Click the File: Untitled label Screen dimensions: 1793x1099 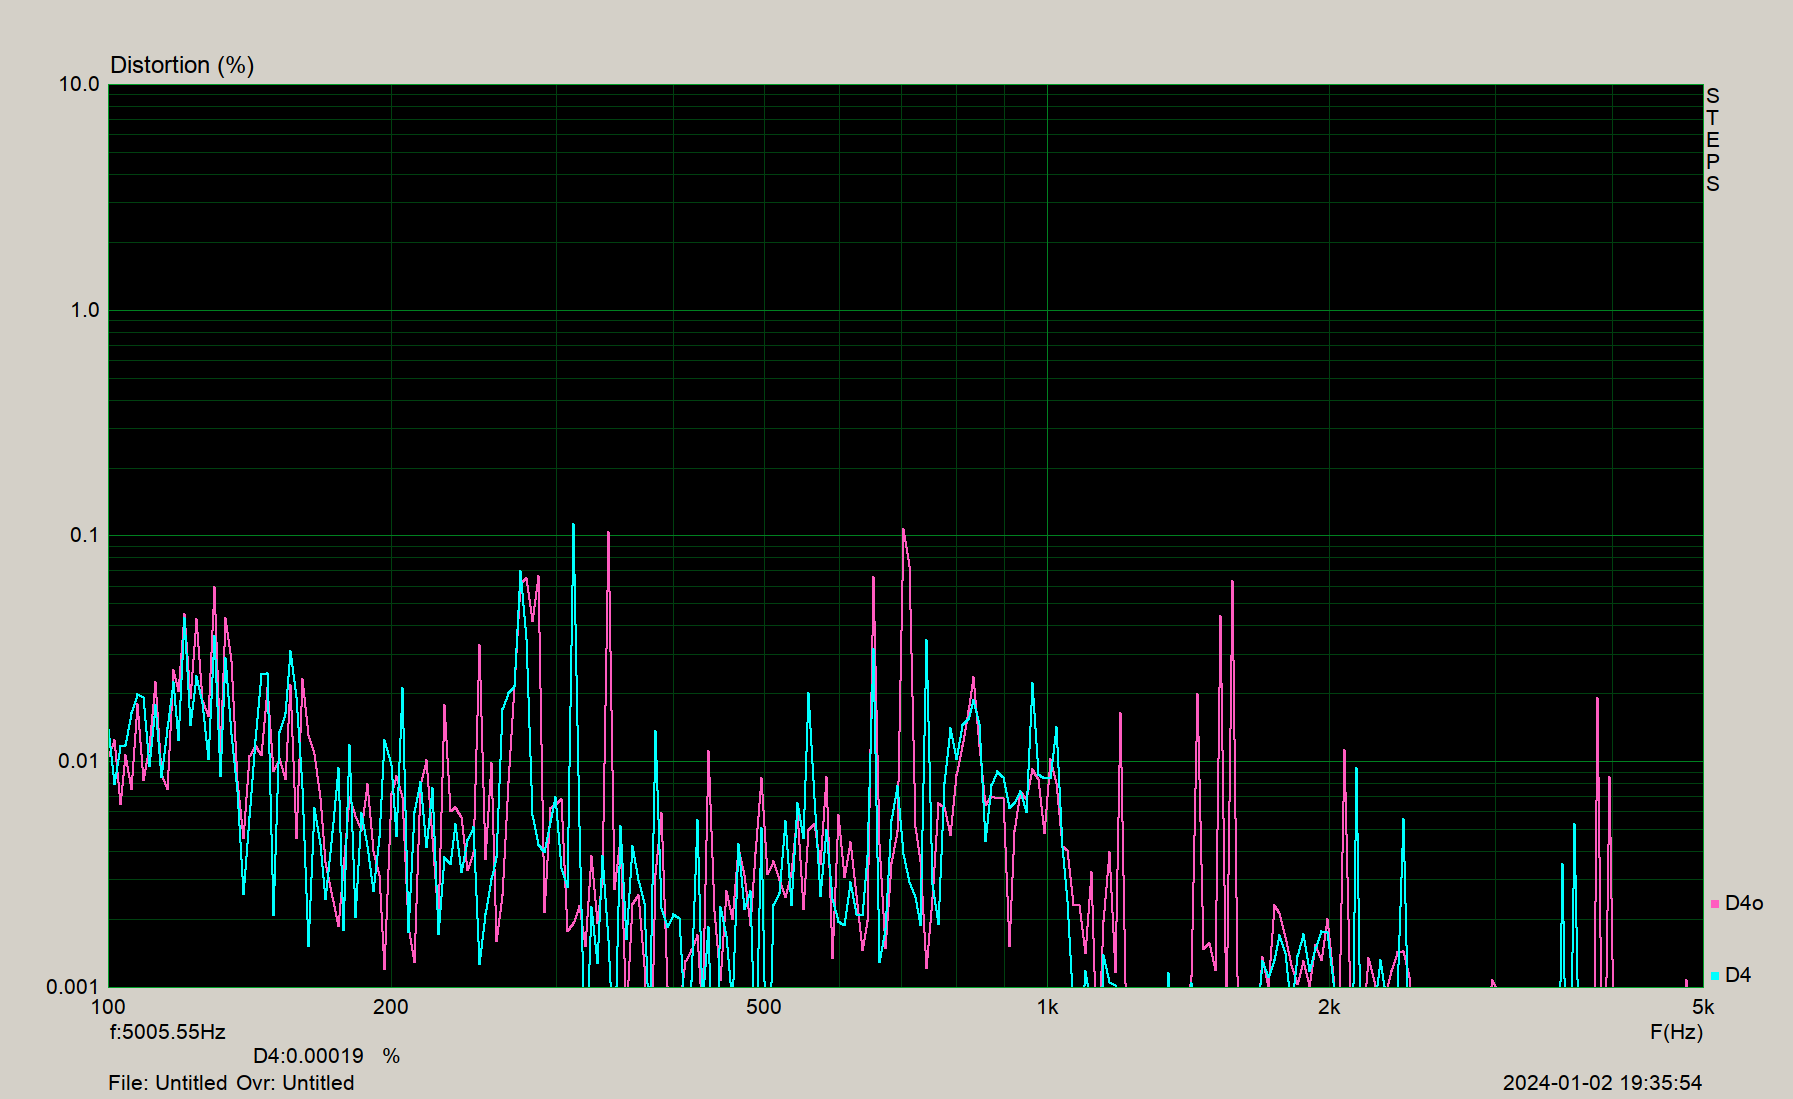click(x=168, y=1083)
